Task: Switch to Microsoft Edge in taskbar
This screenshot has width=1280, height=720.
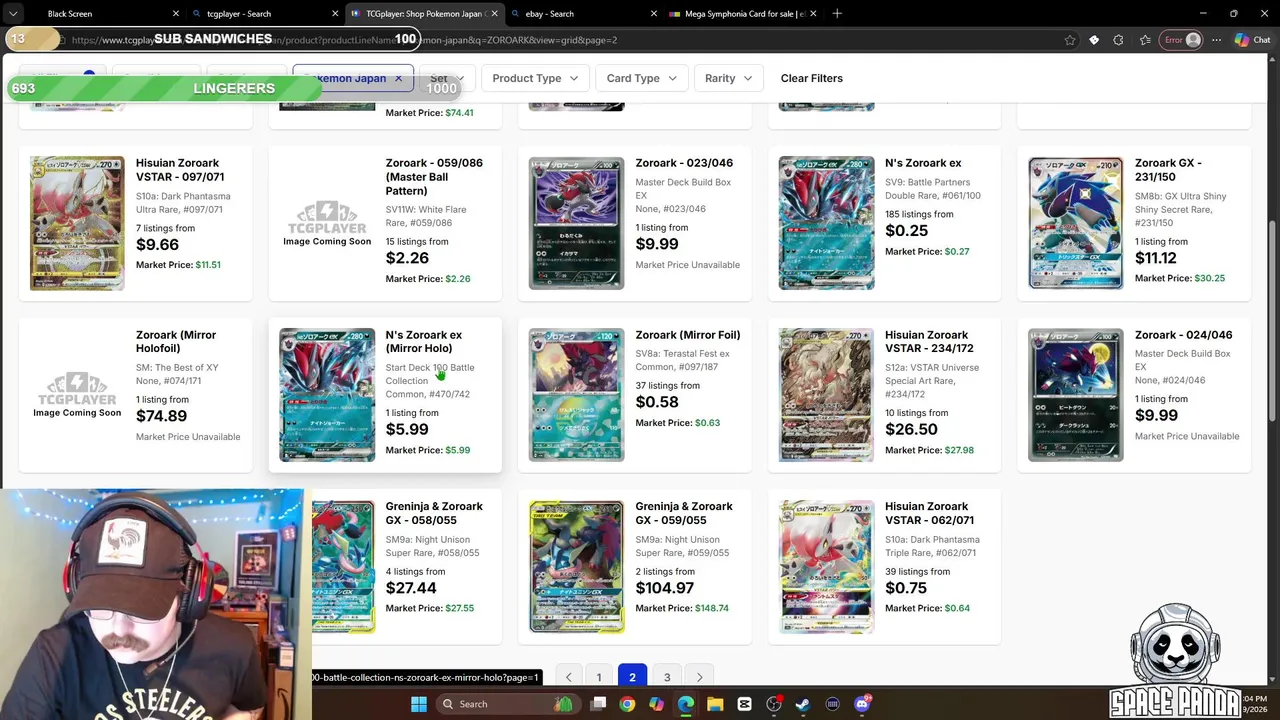Action: tap(686, 704)
